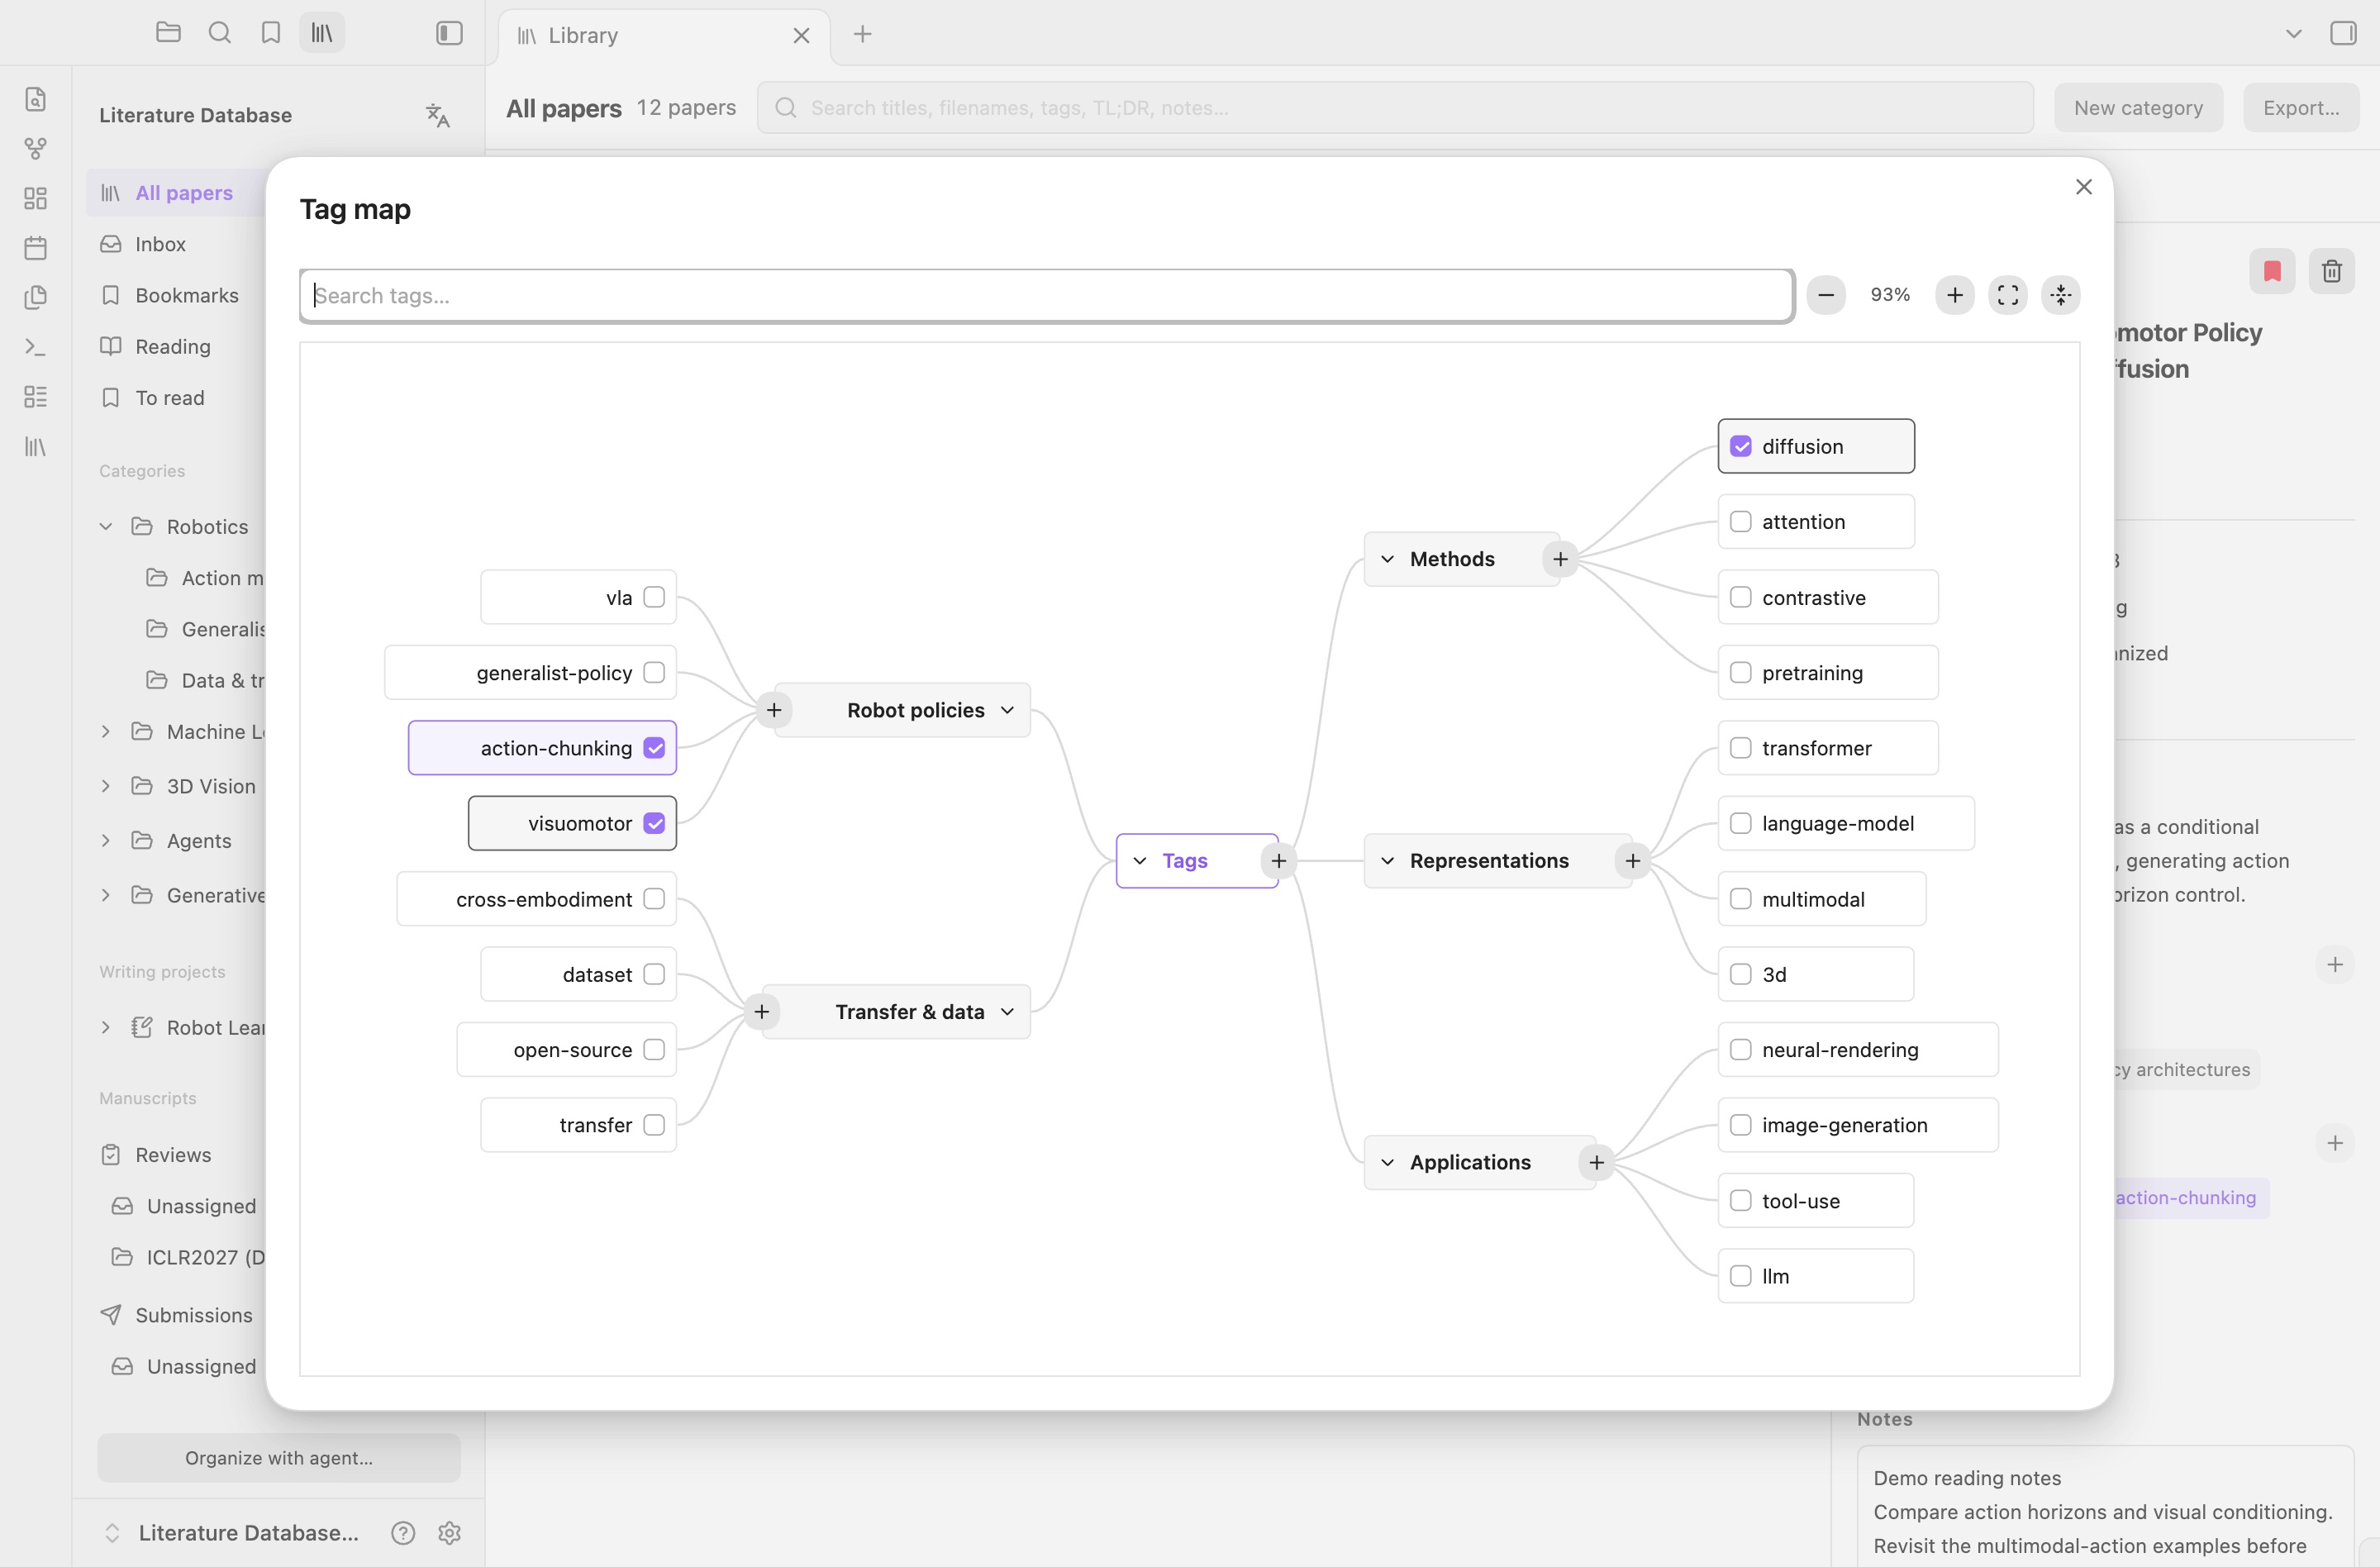Click Organize with agent... button

(279, 1458)
